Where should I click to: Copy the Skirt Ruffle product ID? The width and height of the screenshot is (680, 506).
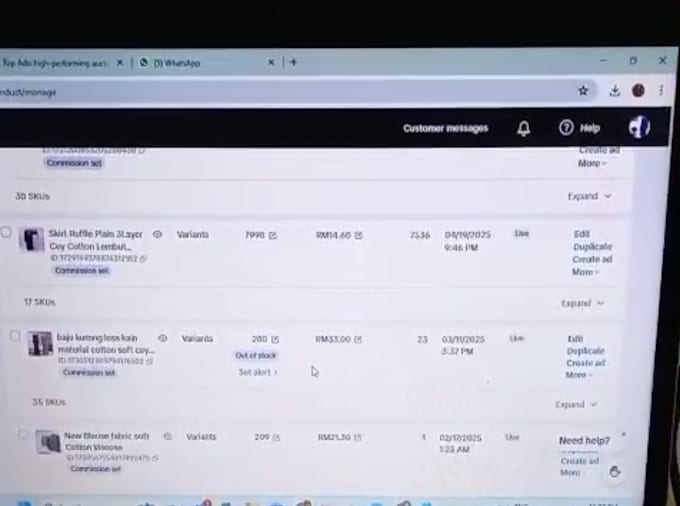(x=143, y=258)
